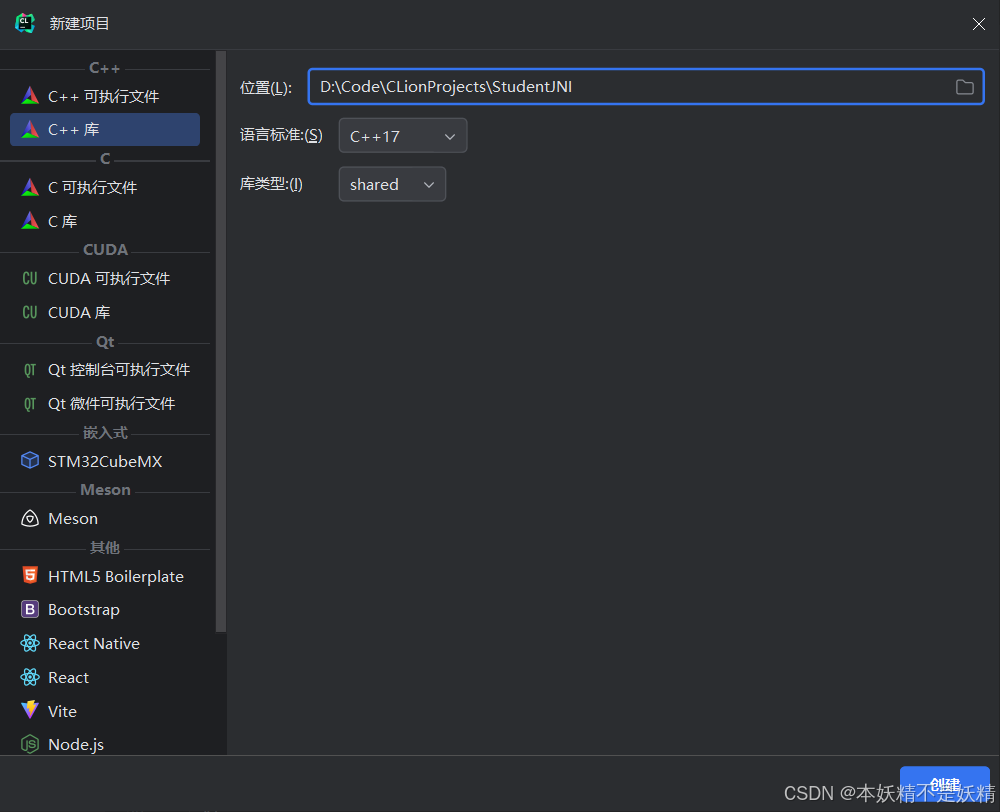Click the project type list scrollbar
The width and height of the screenshot is (1000, 812).
click(x=221, y=341)
